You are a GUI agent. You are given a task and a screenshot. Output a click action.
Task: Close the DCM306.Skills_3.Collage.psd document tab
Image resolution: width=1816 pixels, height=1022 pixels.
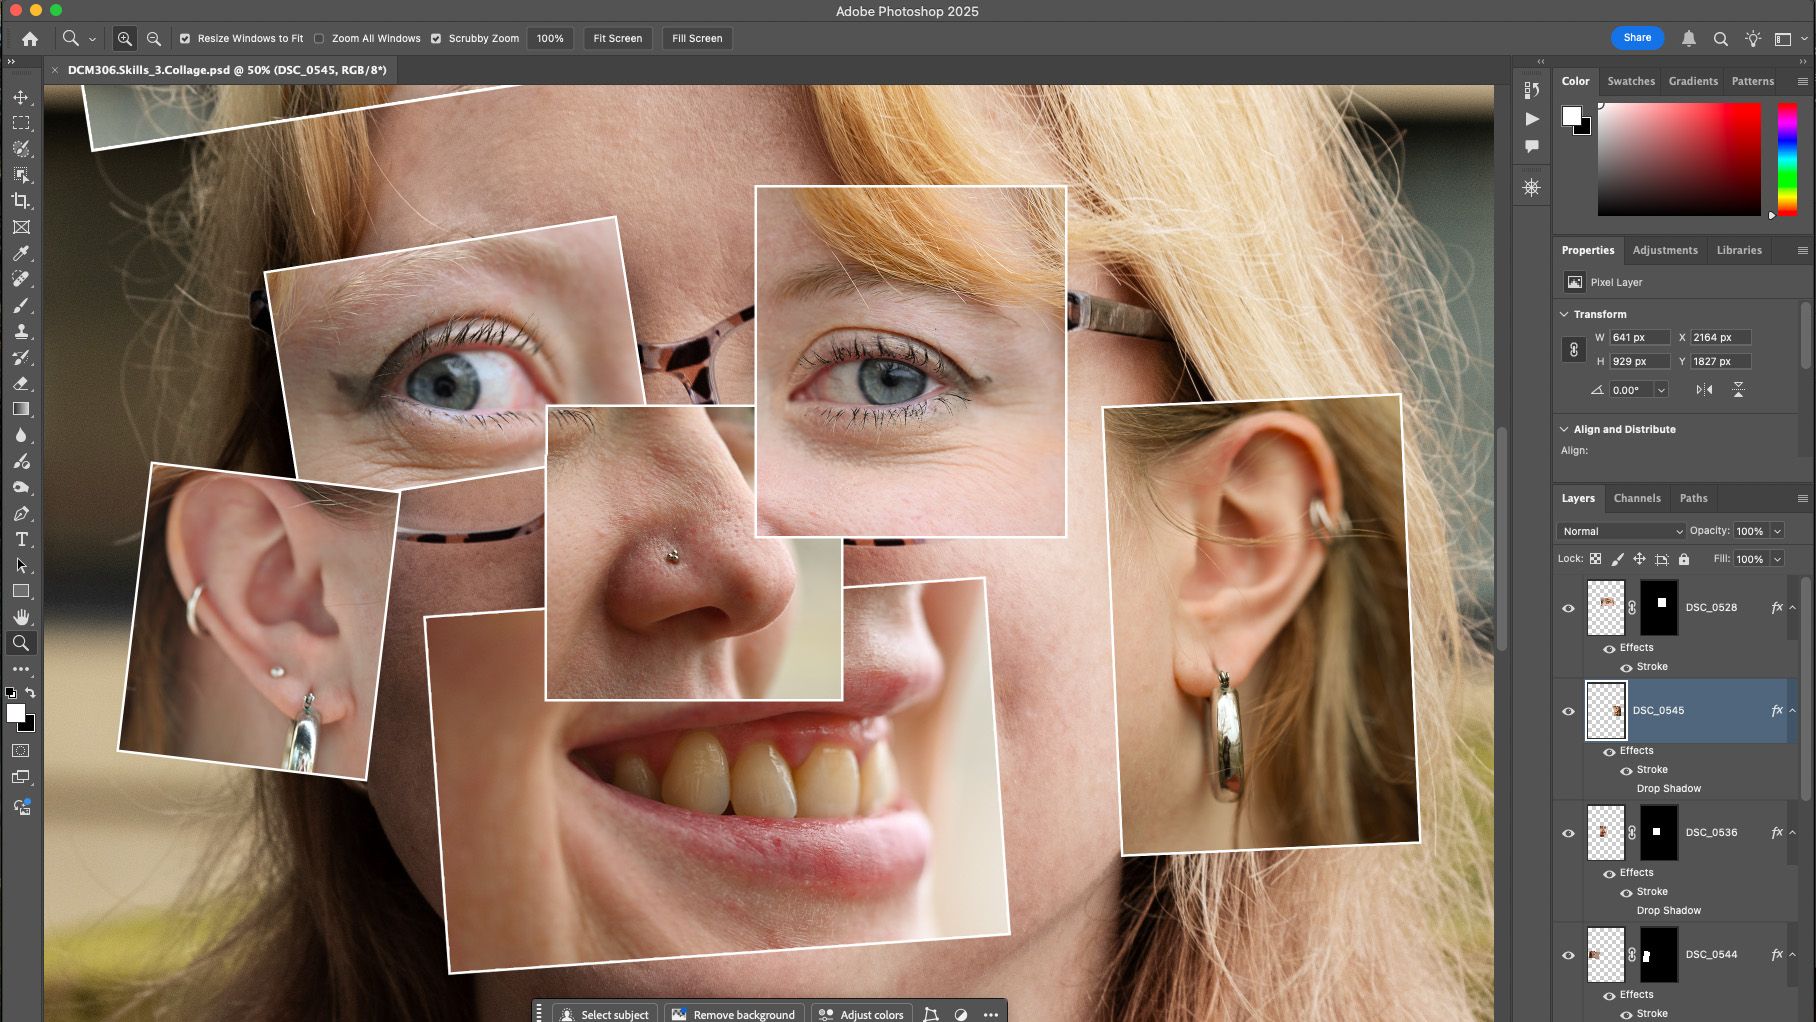click(x=55, y=70)
